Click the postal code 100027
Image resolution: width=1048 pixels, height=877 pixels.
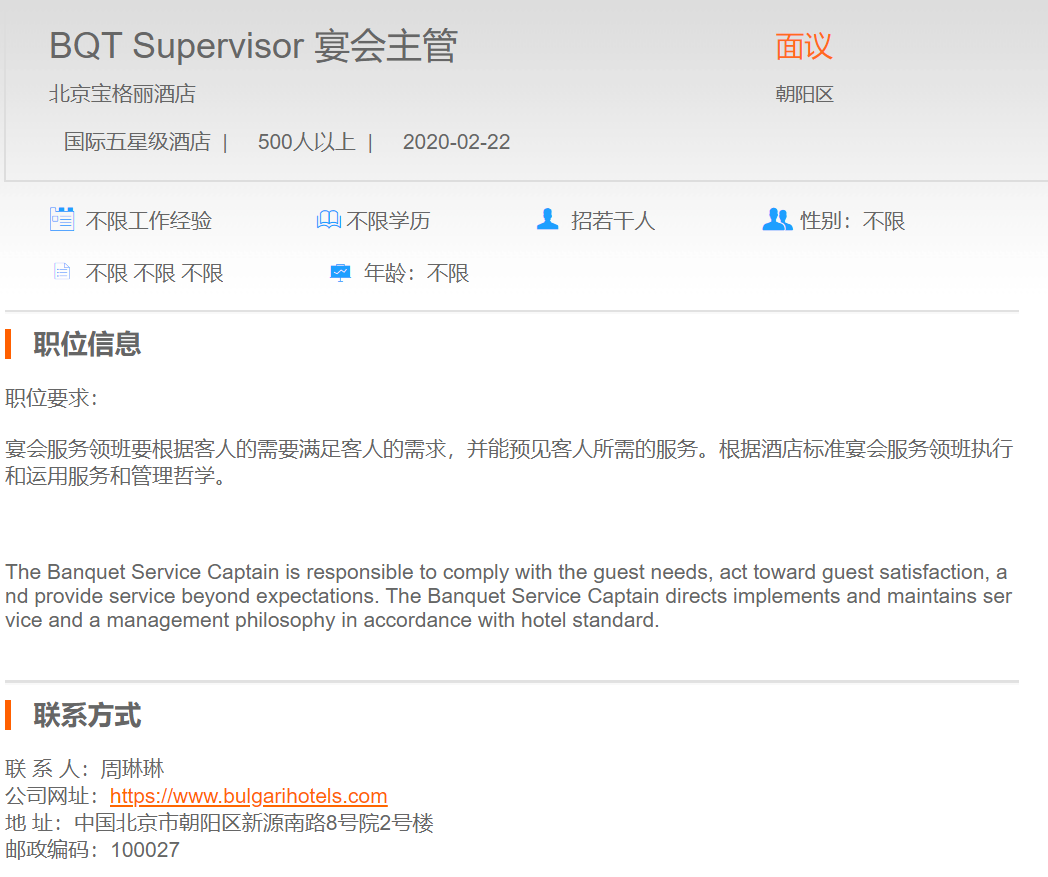145,851
